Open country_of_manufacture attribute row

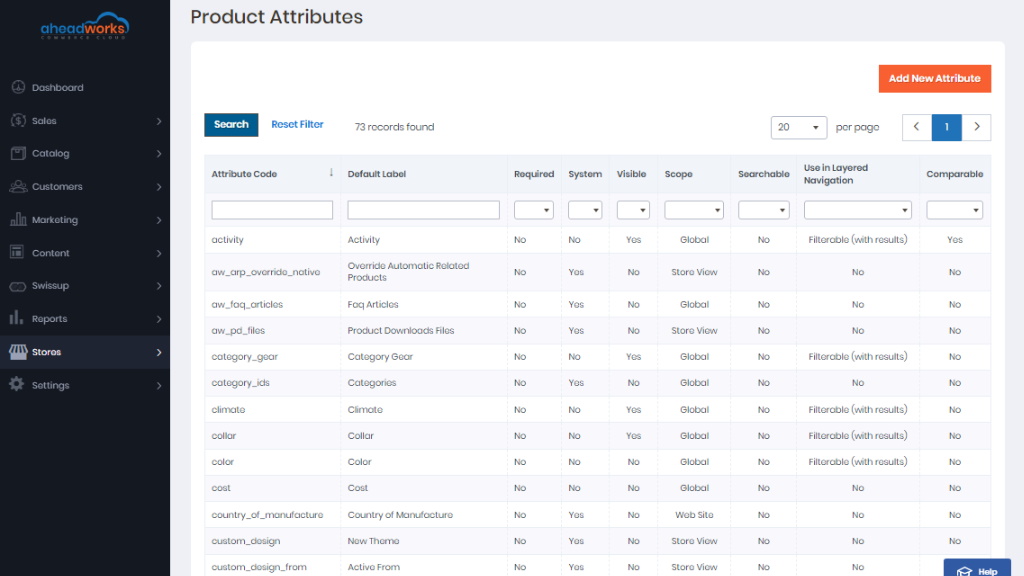click(x=598, y=515)
